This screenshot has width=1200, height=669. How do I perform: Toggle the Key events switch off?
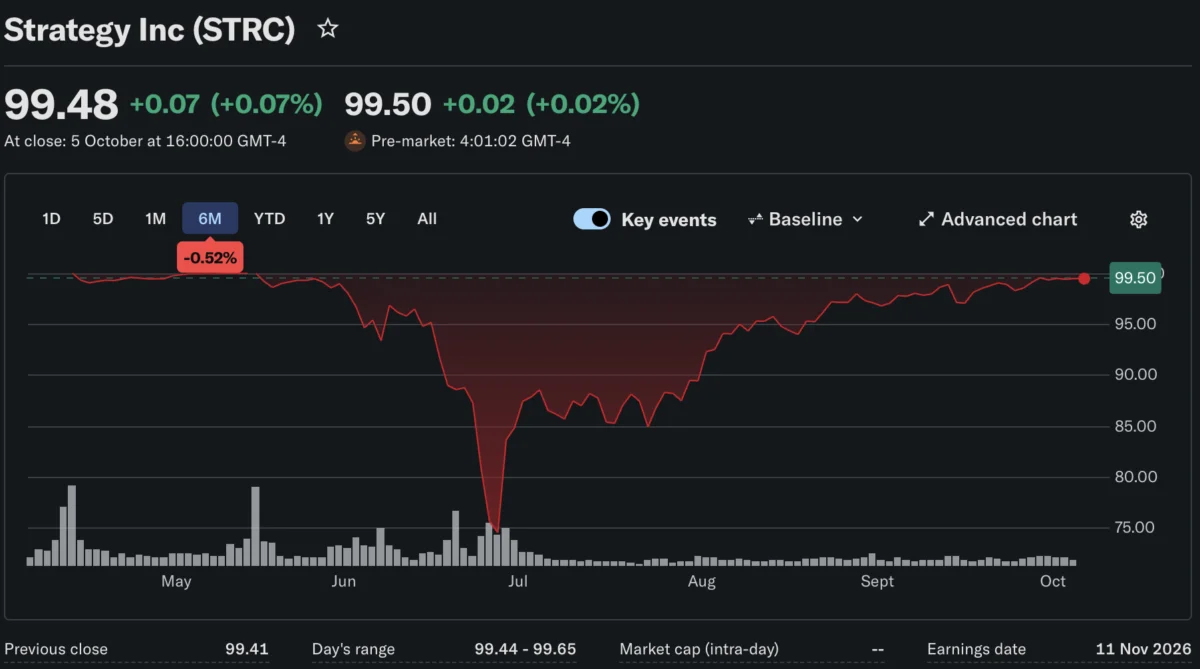click(x=592, y=219)
